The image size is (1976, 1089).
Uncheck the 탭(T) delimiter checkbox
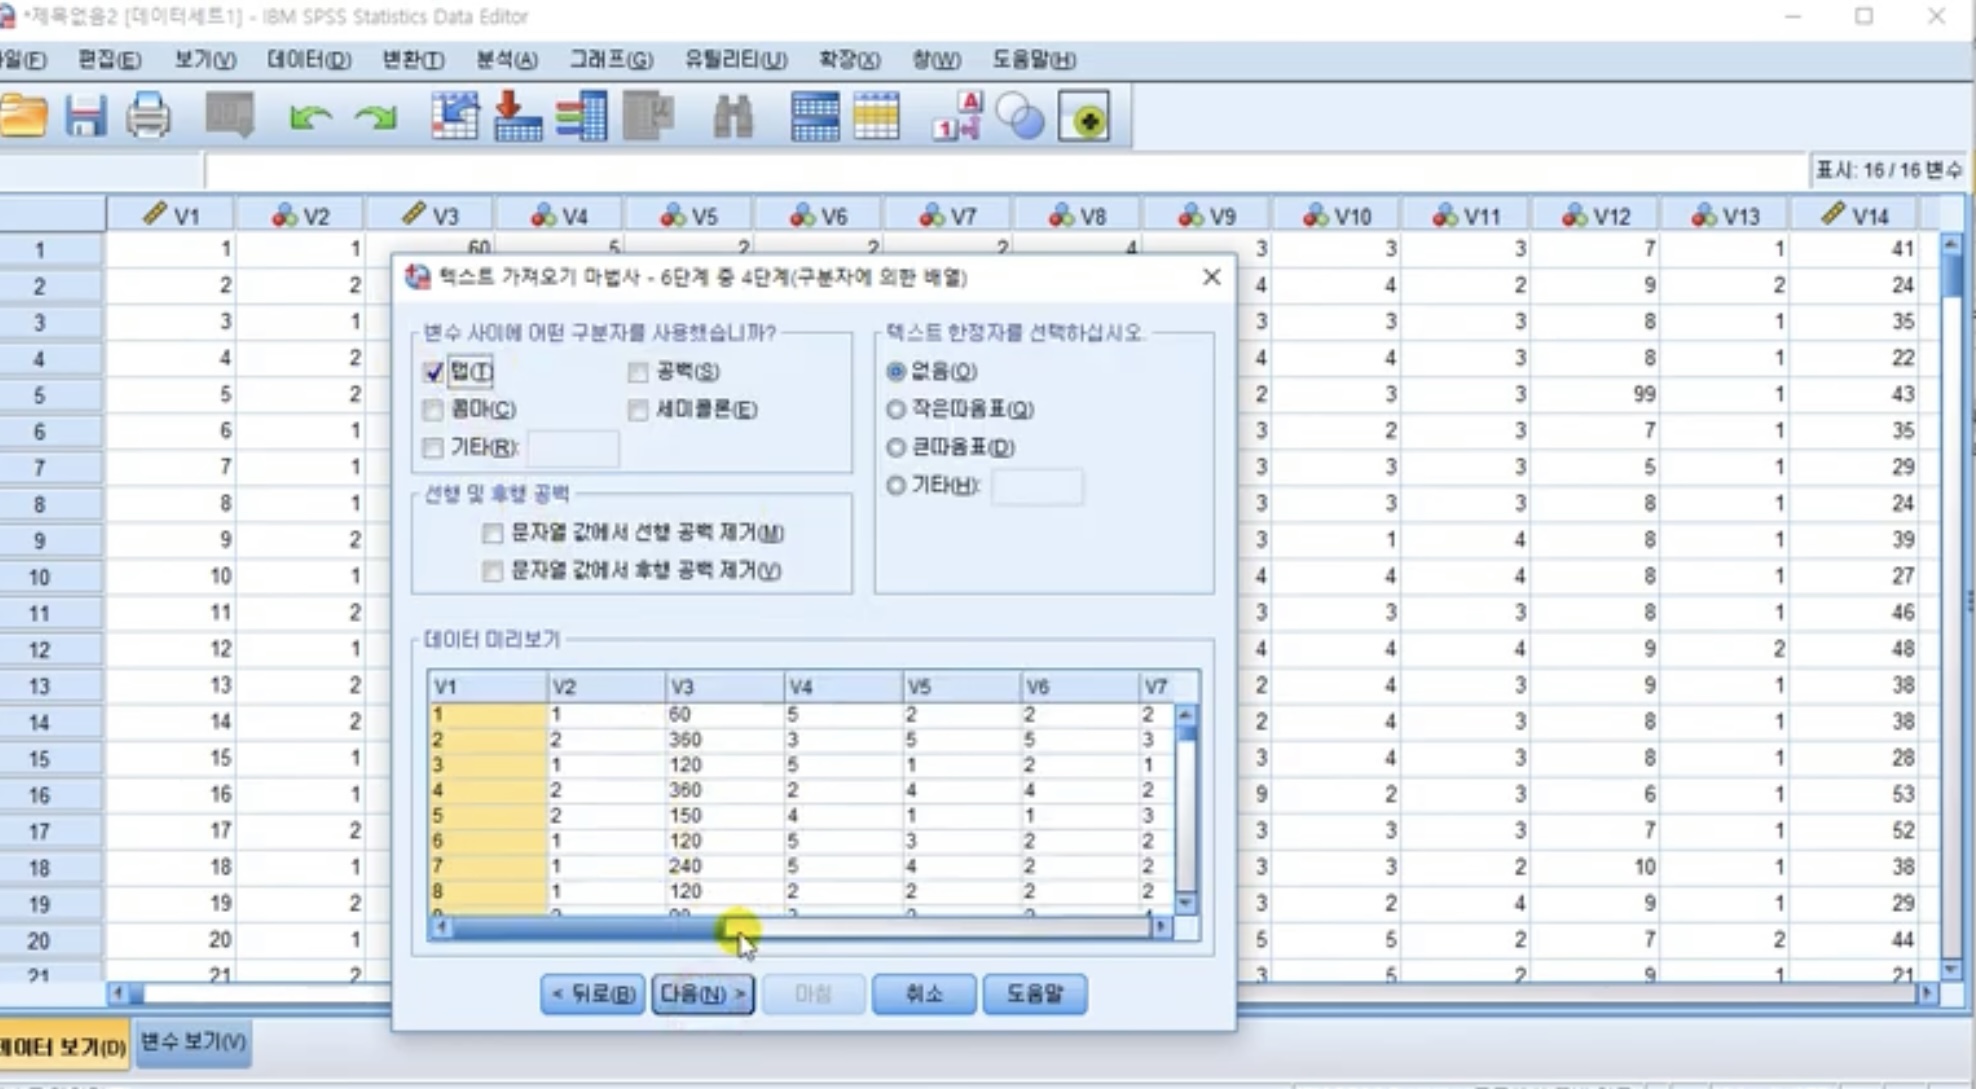click(433, 373)
